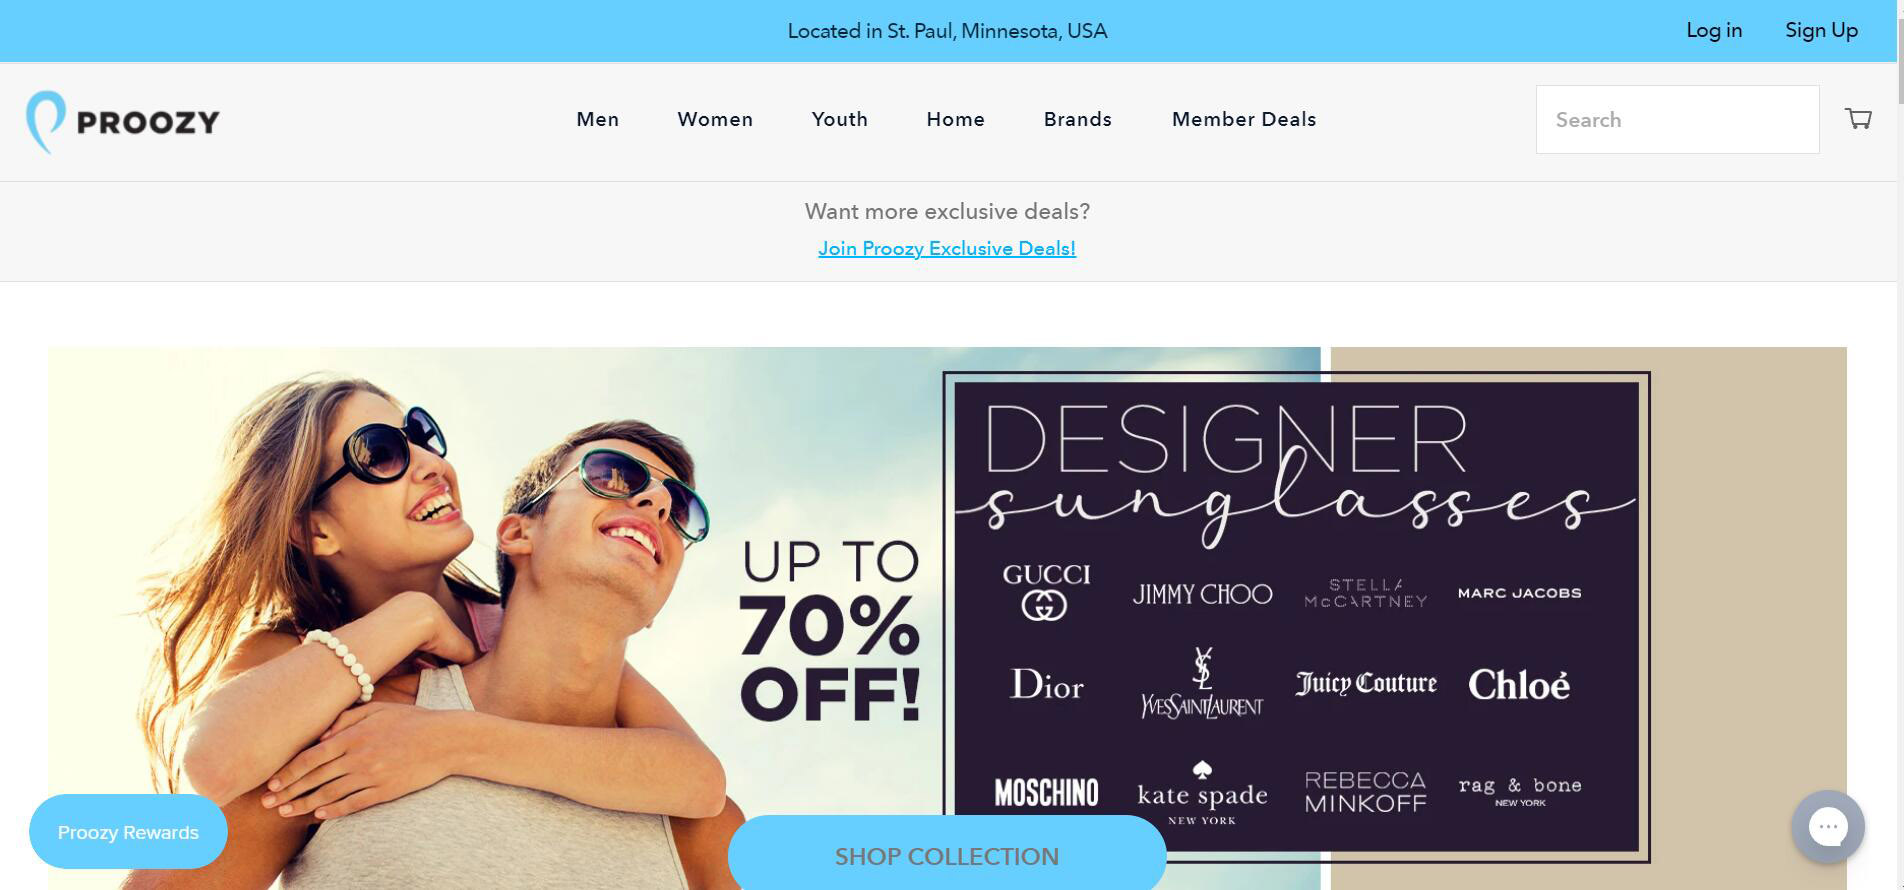Open the Youth category

tap(840, 119)
